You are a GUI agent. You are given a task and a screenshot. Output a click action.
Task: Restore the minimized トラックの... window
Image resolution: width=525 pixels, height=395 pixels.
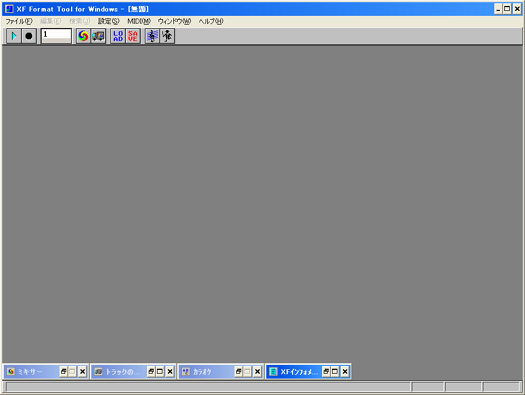click(151, 371)
